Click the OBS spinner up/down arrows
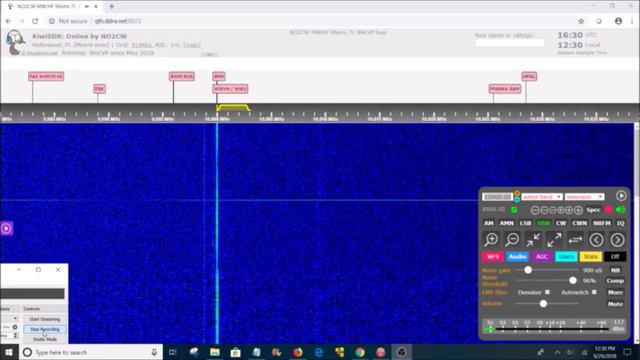Viewport: 640px width, 360px height. click(x=15, y=336)
